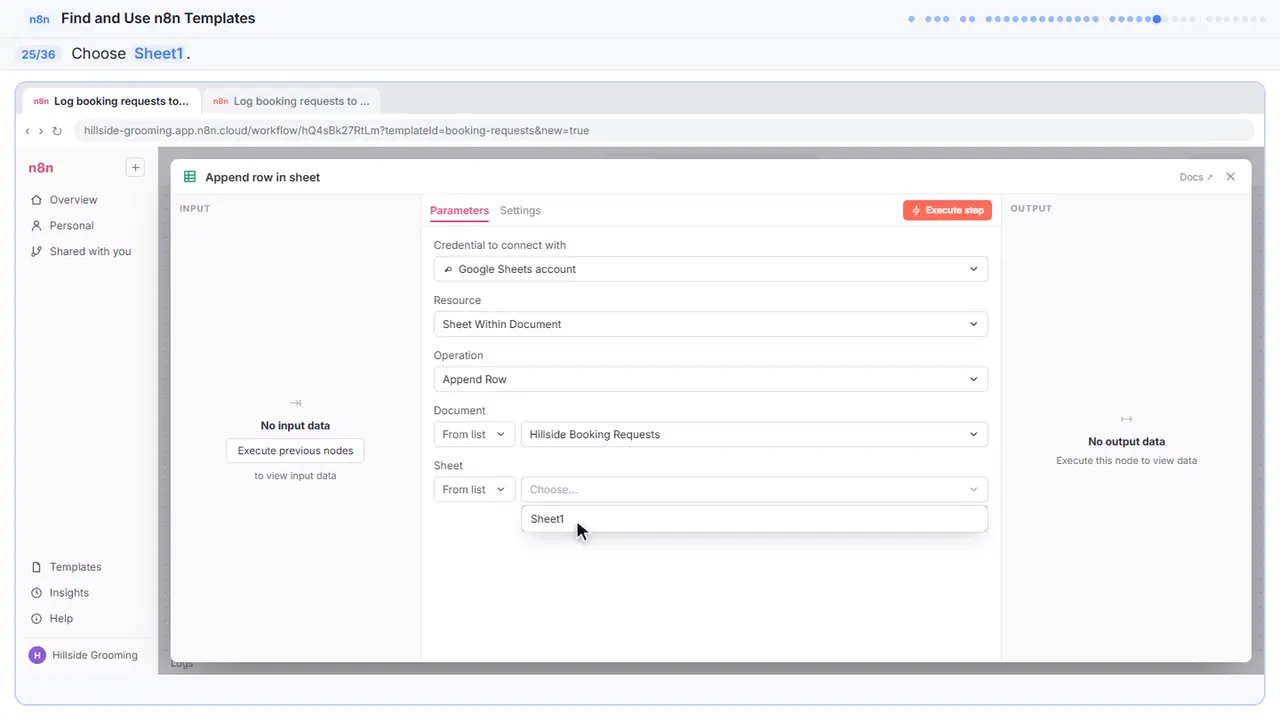This screenshot has width=1280, height=720.
Task: Select the active Log booking requests browser tab
Action: [111, 101]
